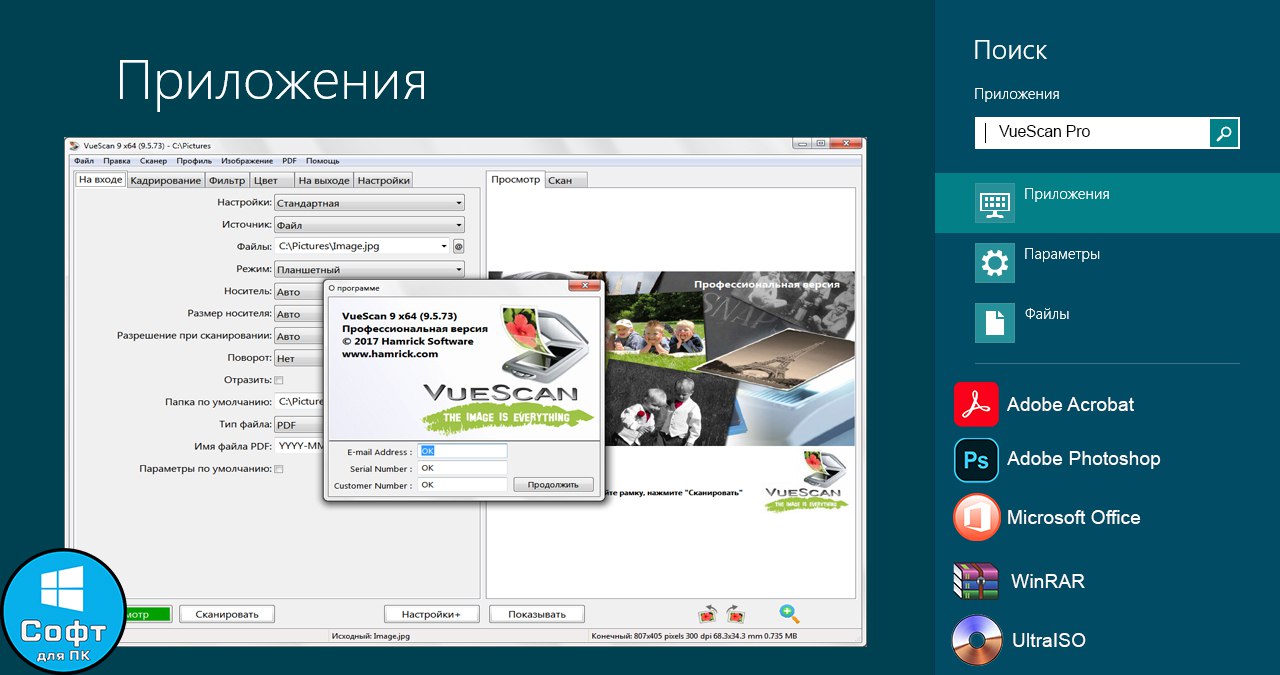The image size is (1280, 675).
Task: Switch to the Кадрирование tab
Action: (165, 180)
